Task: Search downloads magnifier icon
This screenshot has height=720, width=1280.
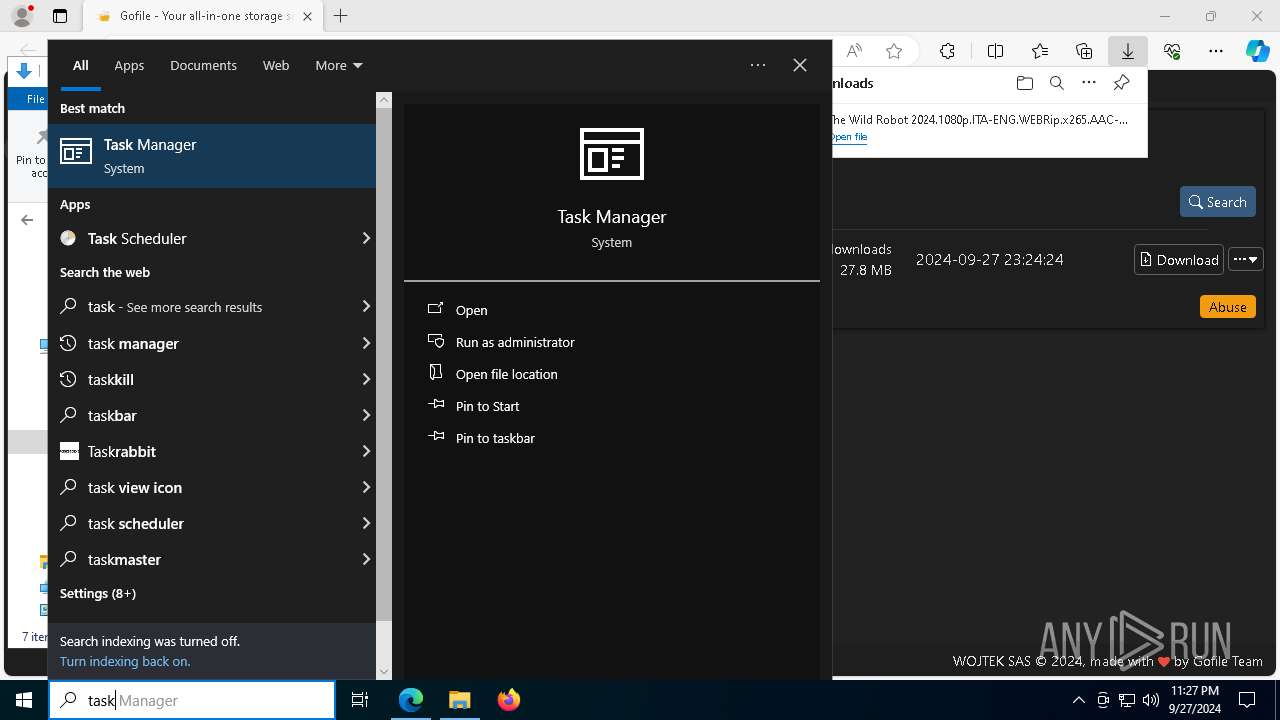Action: 1057,83
